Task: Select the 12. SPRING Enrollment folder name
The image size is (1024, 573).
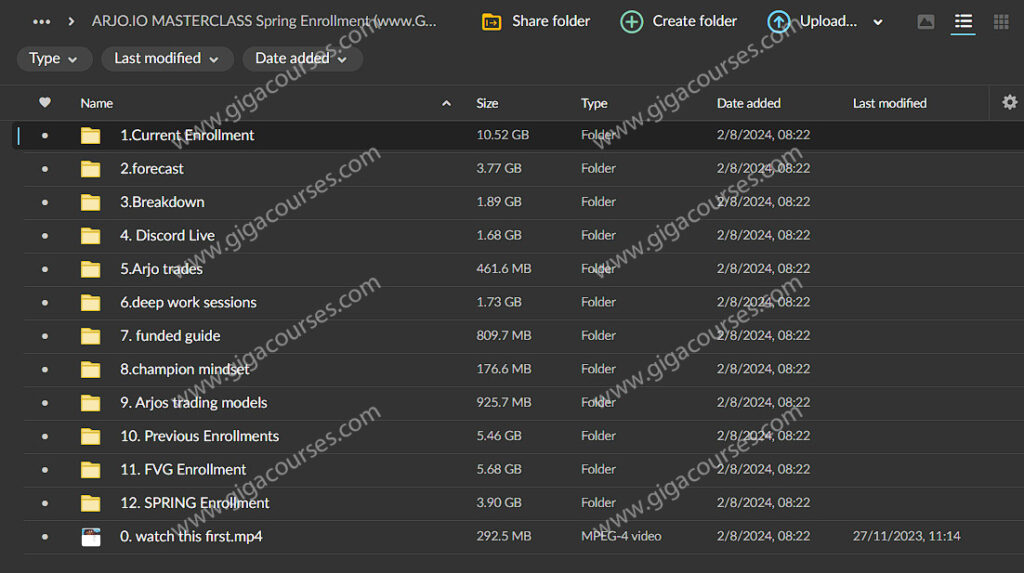Action: 195,503
